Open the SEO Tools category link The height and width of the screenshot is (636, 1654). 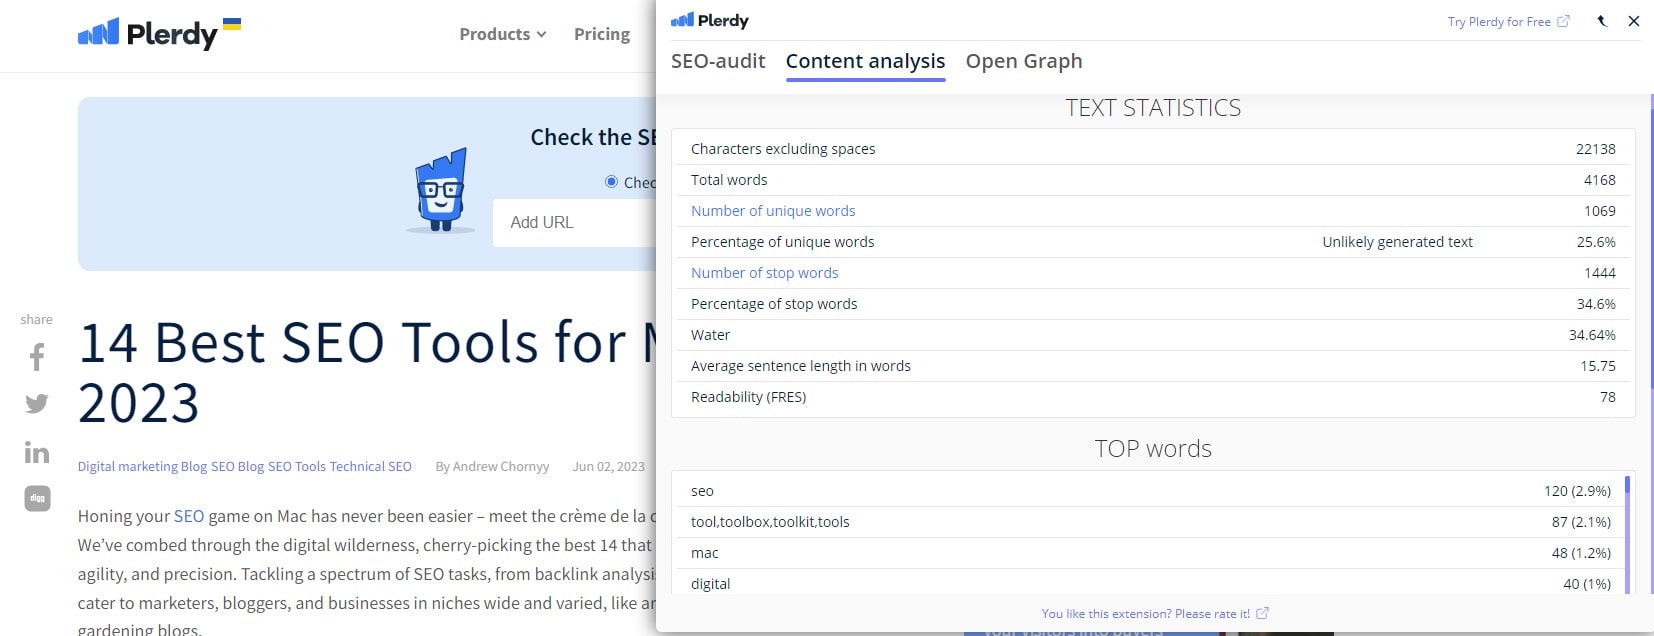(x=297, y=466)
